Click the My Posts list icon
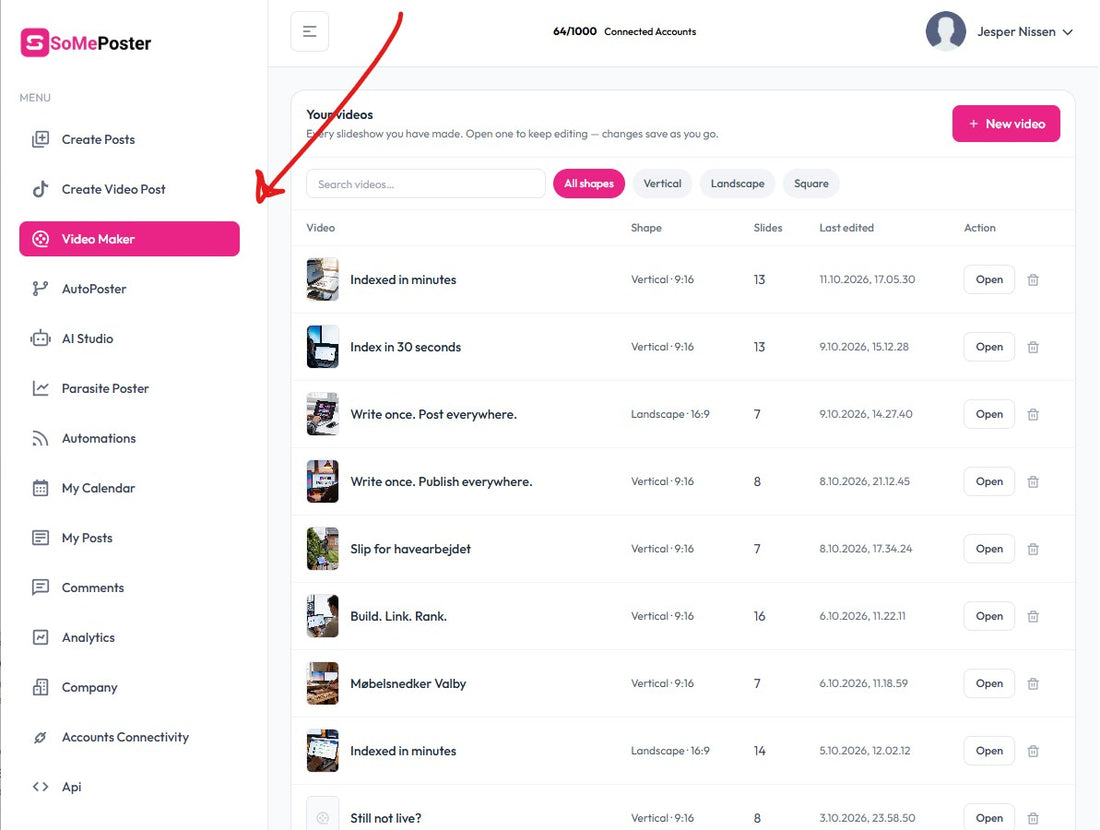The image size is (1100, 830). 41,537
